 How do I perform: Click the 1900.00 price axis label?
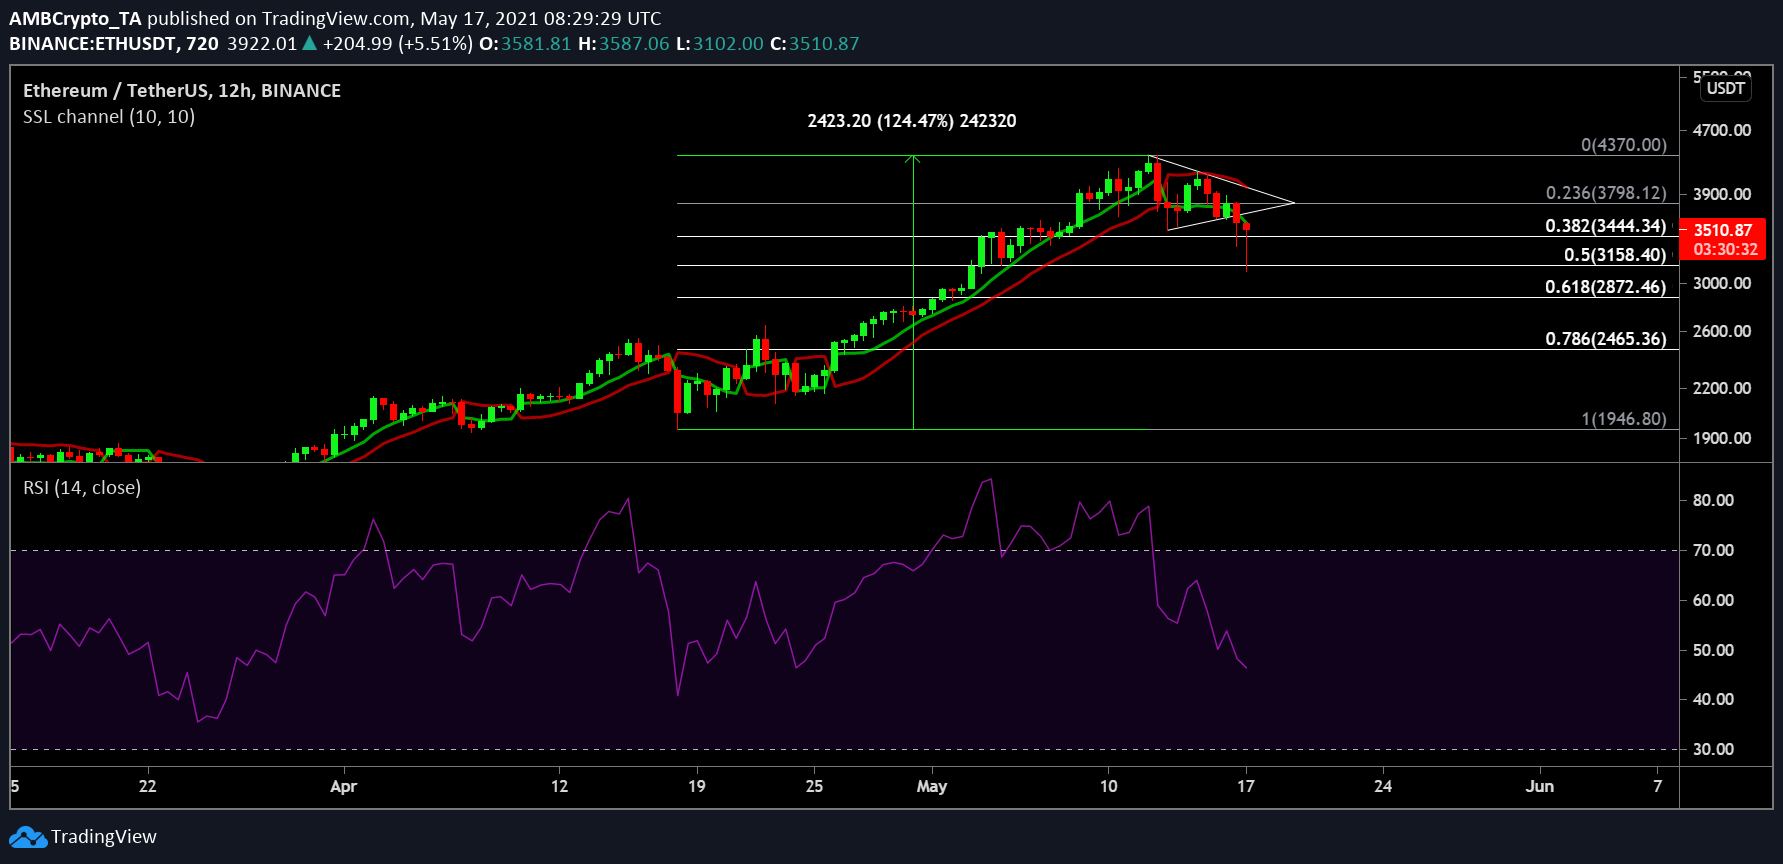tap(1722, 438)
